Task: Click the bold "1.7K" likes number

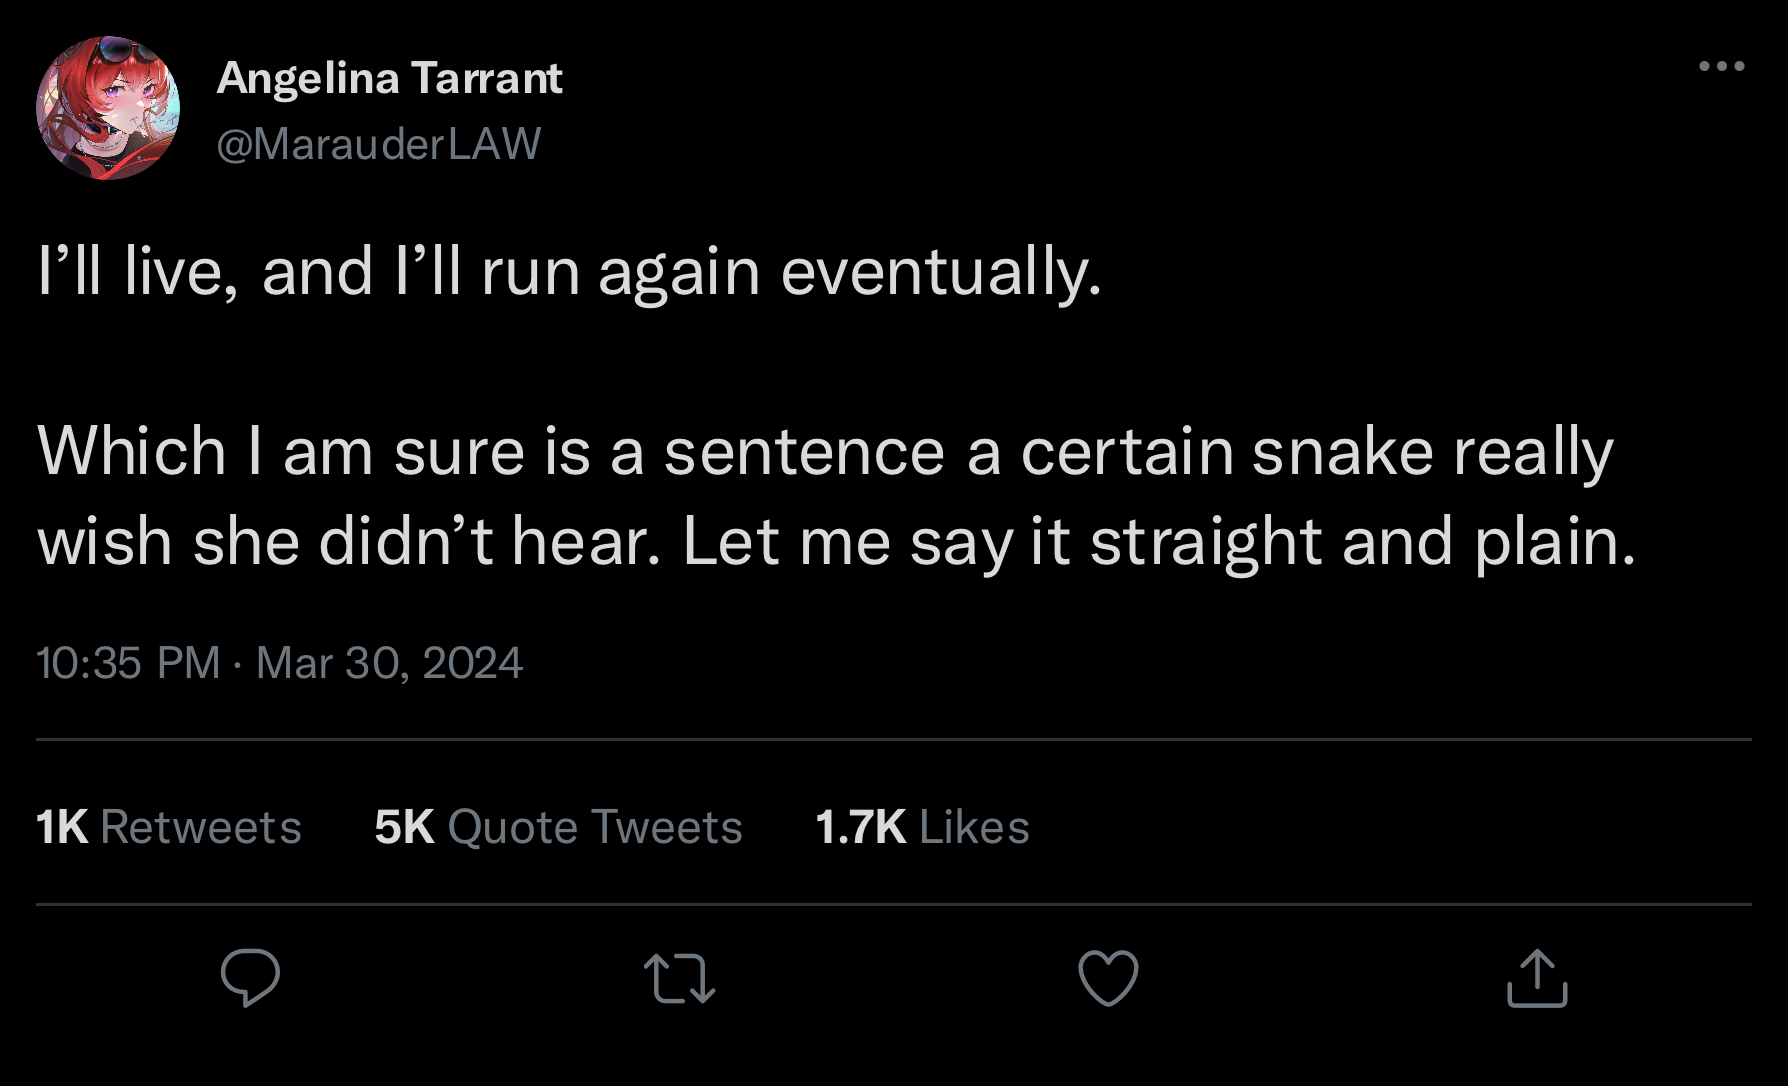Action: pyautogui.click(x=860, y=827)
